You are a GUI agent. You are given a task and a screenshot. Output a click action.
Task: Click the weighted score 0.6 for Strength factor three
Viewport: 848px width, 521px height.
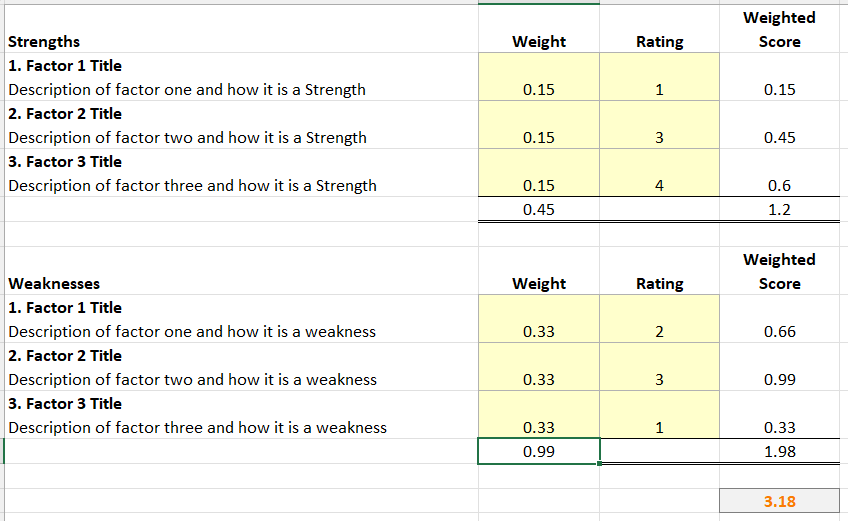[779, 186]
